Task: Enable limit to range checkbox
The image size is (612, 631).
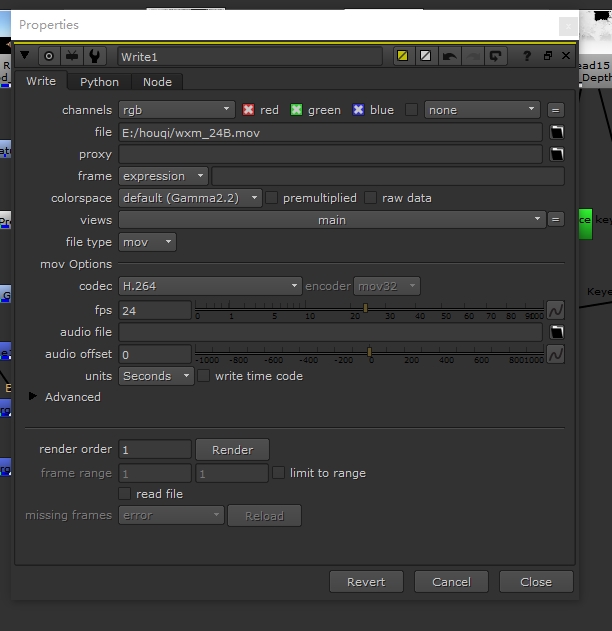Action: pyautogui.click(x=278, y=472)
